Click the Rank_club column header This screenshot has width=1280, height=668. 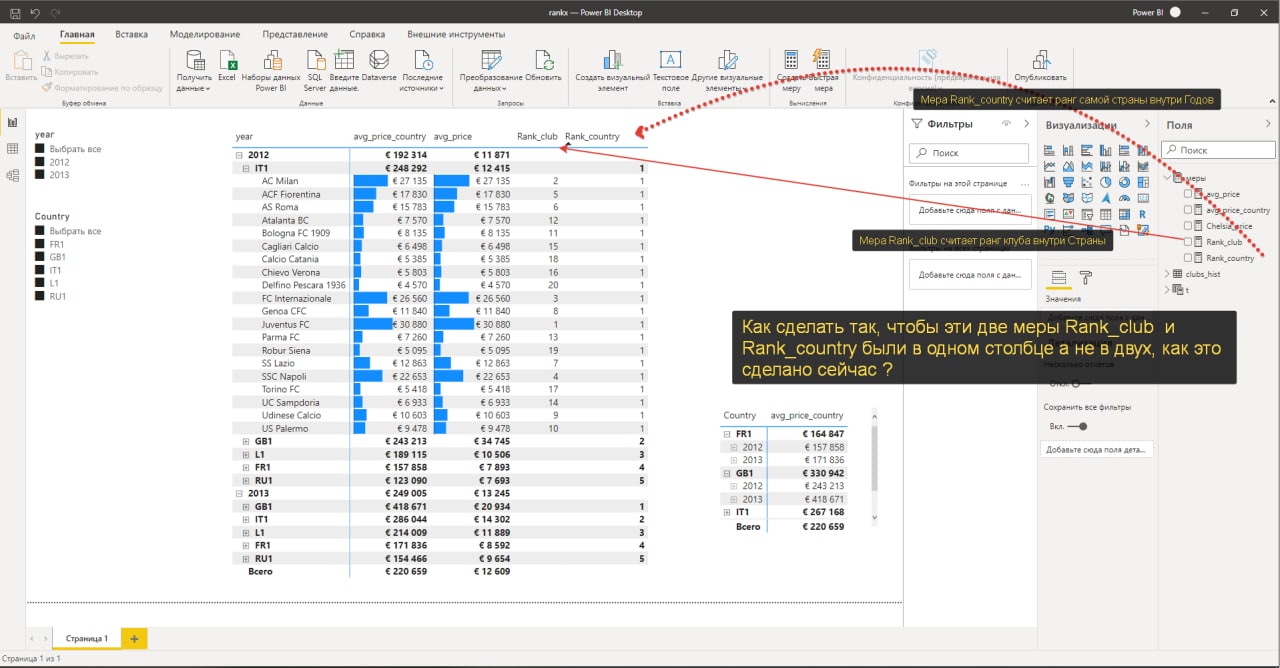(x=537, y=136)
